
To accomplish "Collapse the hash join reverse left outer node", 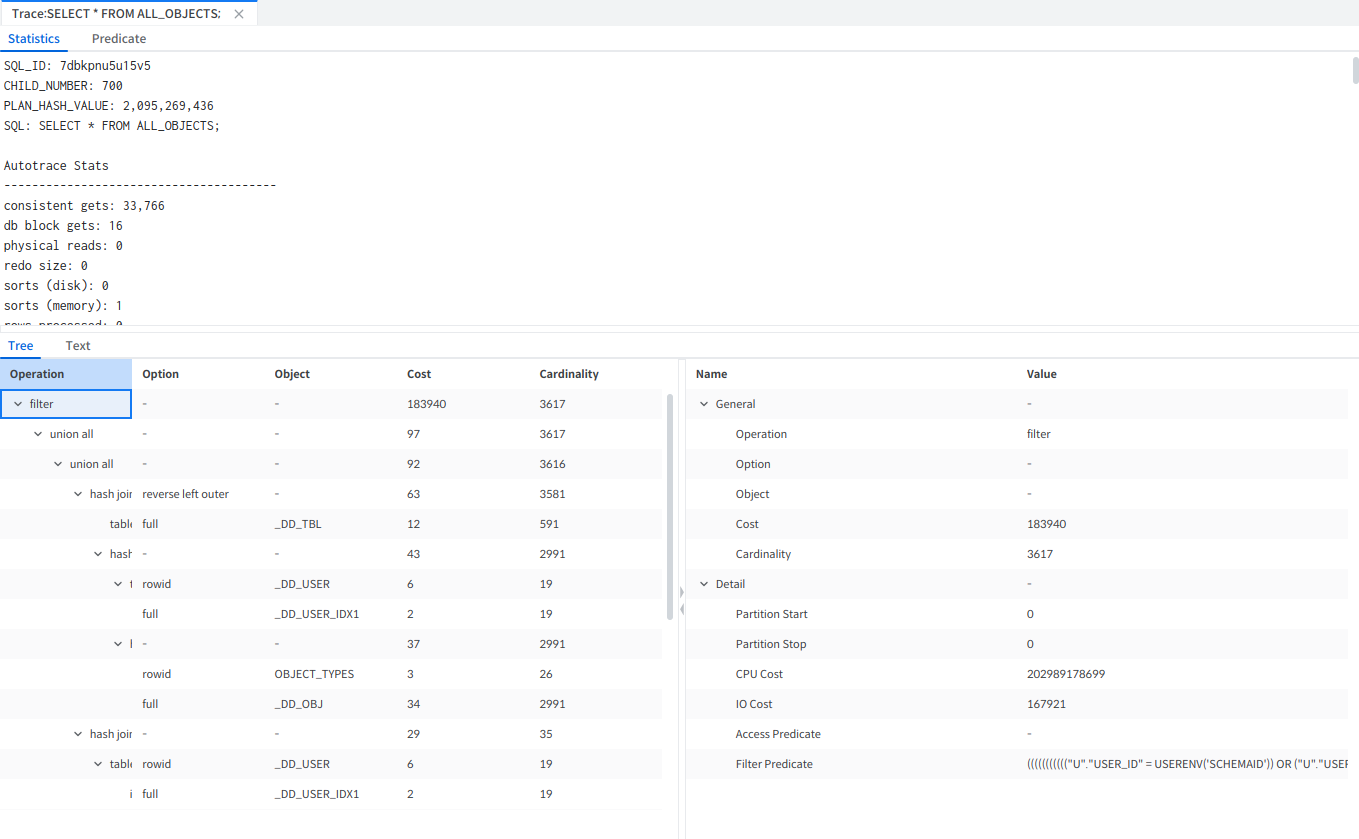I will click(x=78, y=494).
